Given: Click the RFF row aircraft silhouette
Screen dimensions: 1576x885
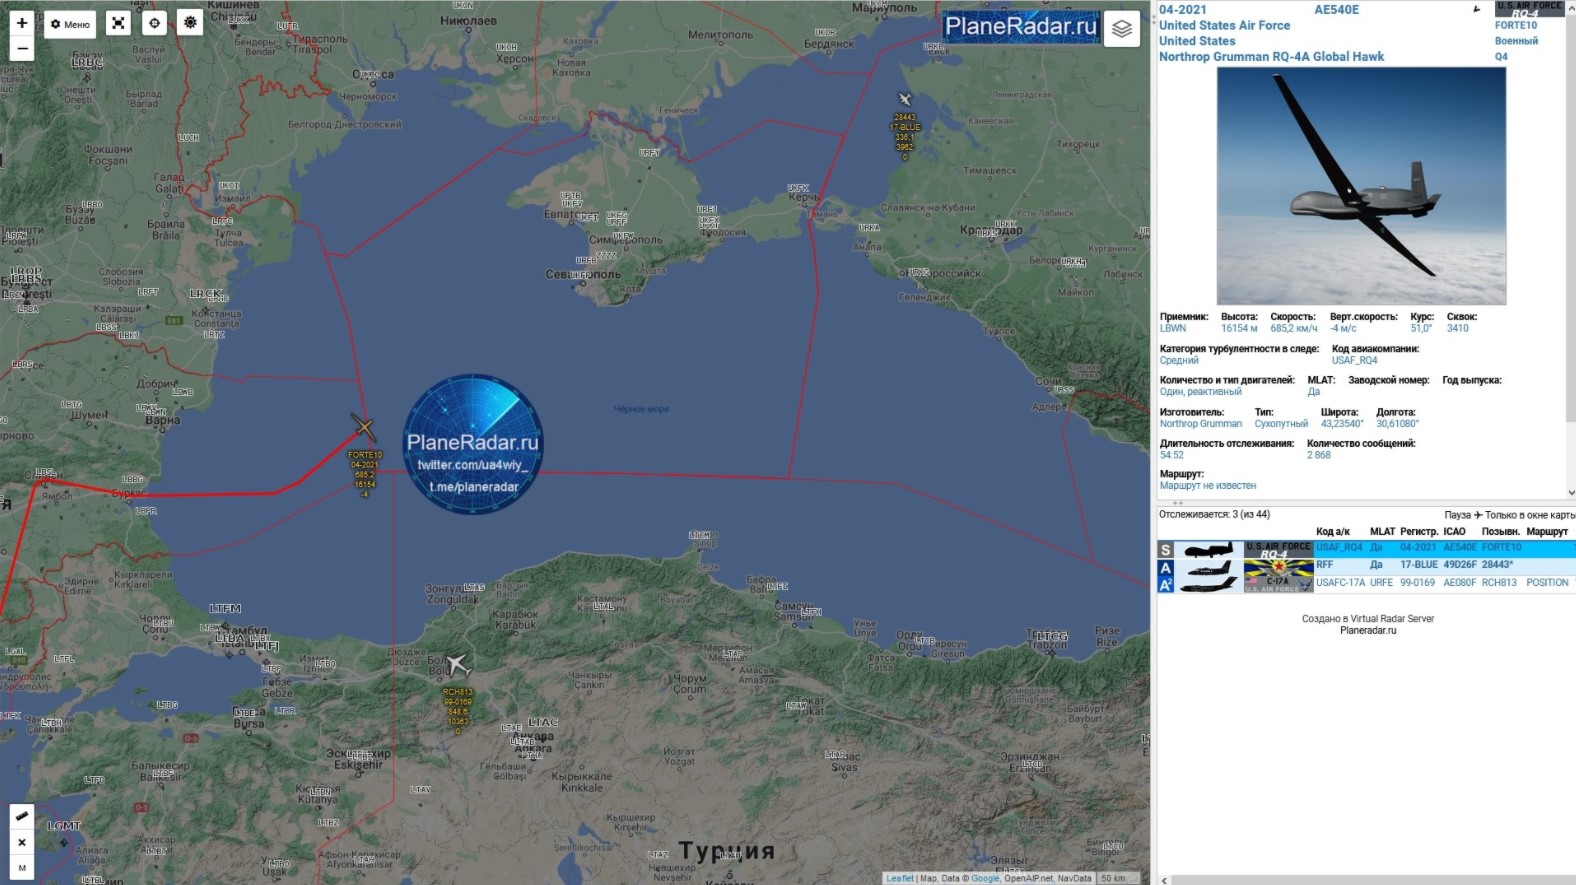Looking at the screenshot, I should (x=1209, y=567).
